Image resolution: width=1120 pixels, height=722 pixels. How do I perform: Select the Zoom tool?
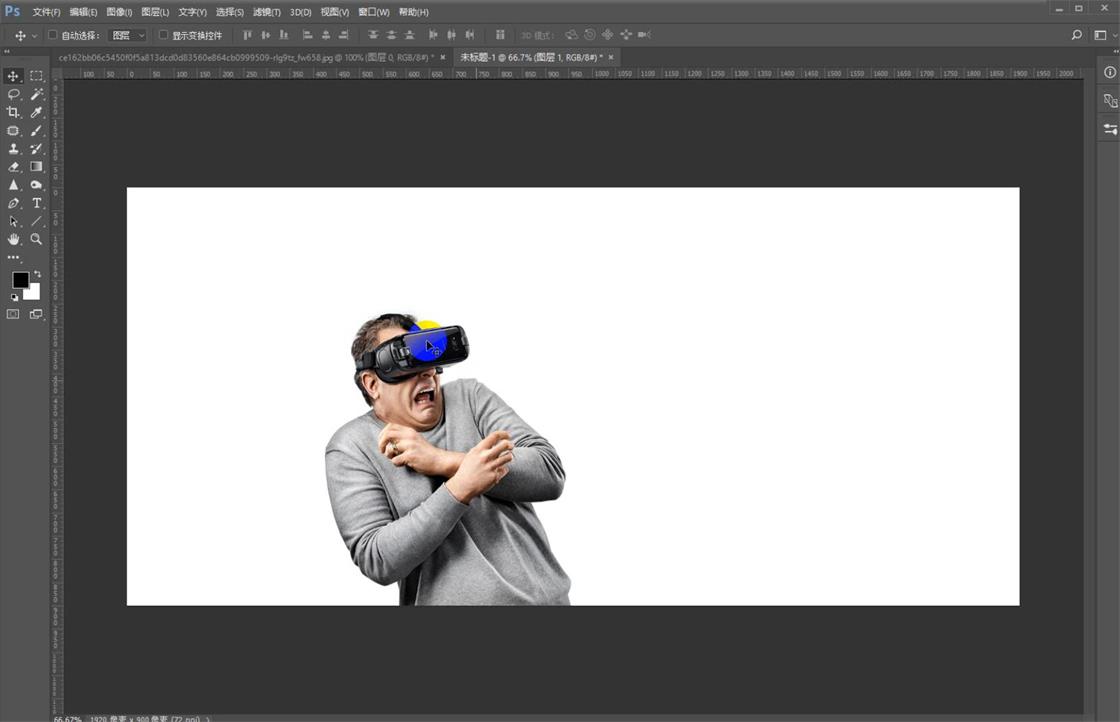click(x=36, y=239)
